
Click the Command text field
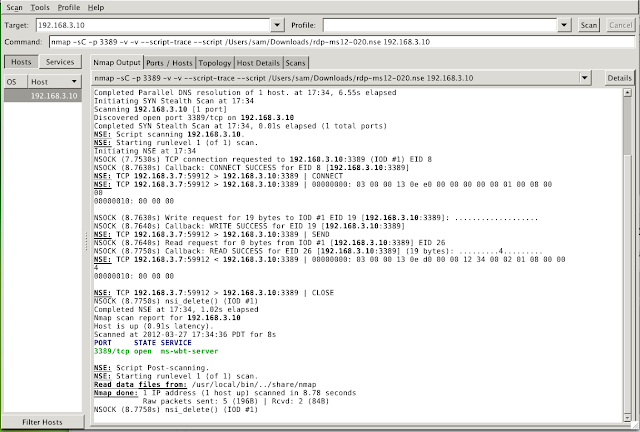click(342, 42)
